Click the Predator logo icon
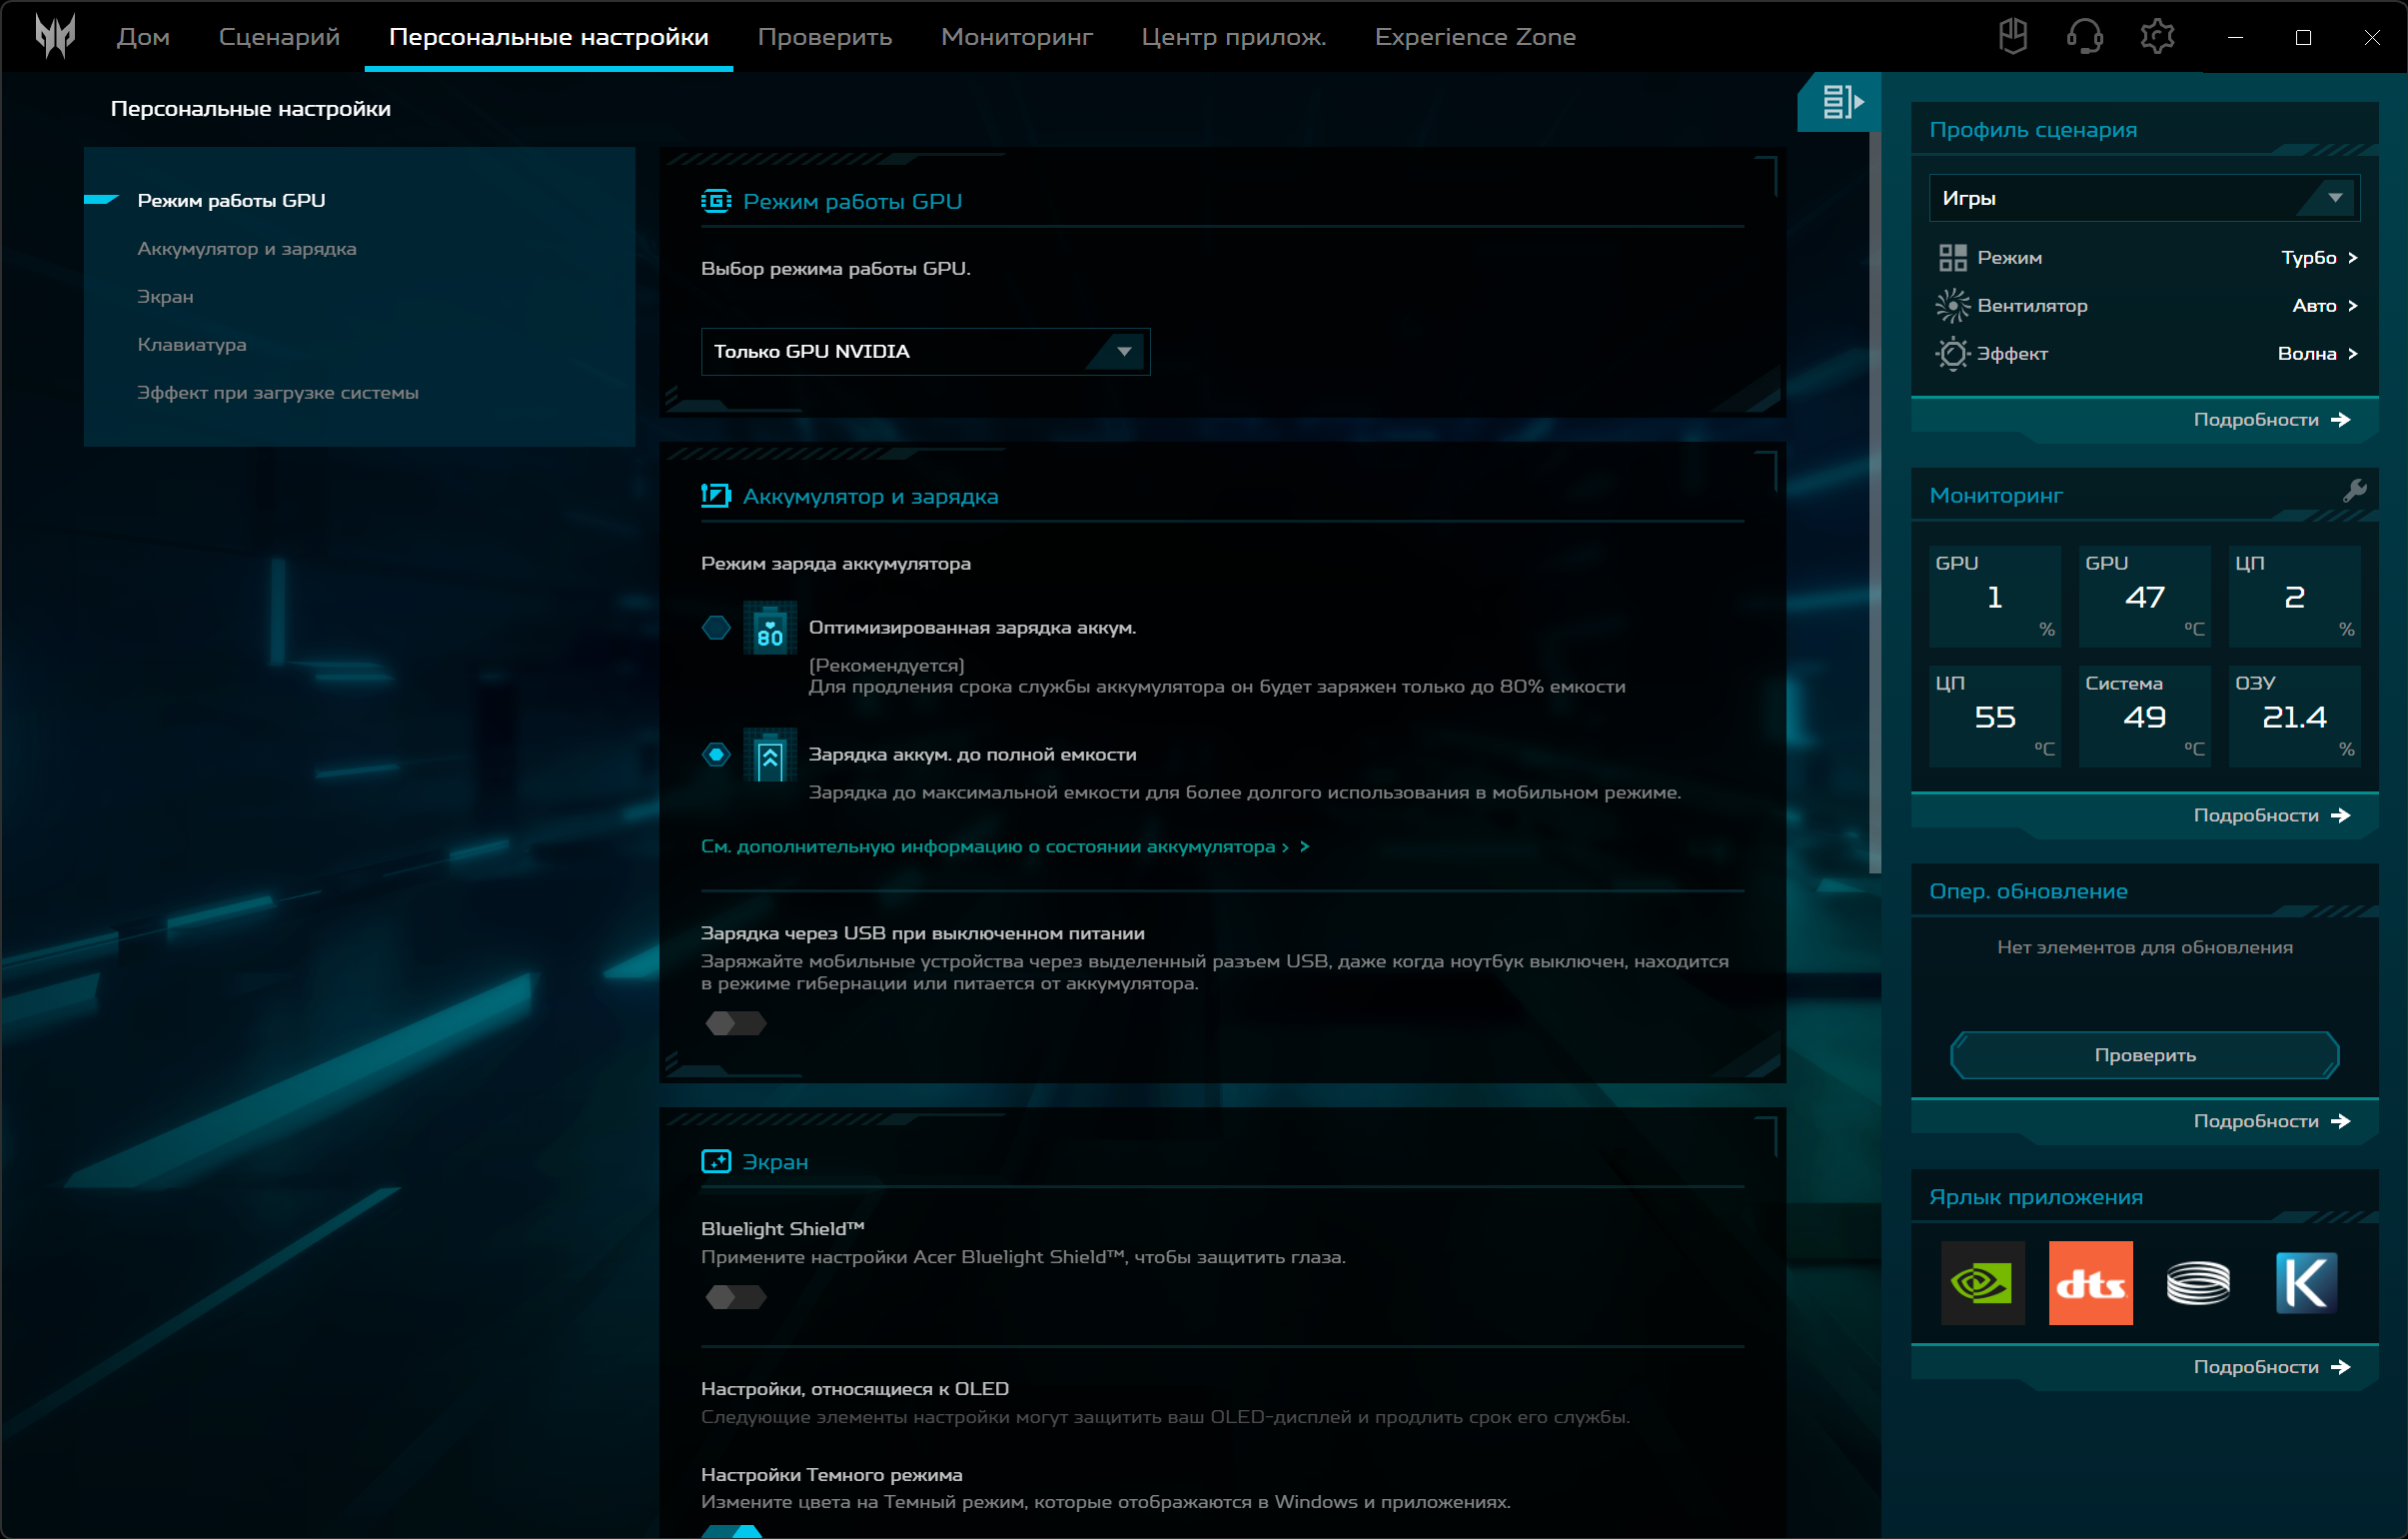The height and width of the screenshot is (1539, 2408). 55,37
